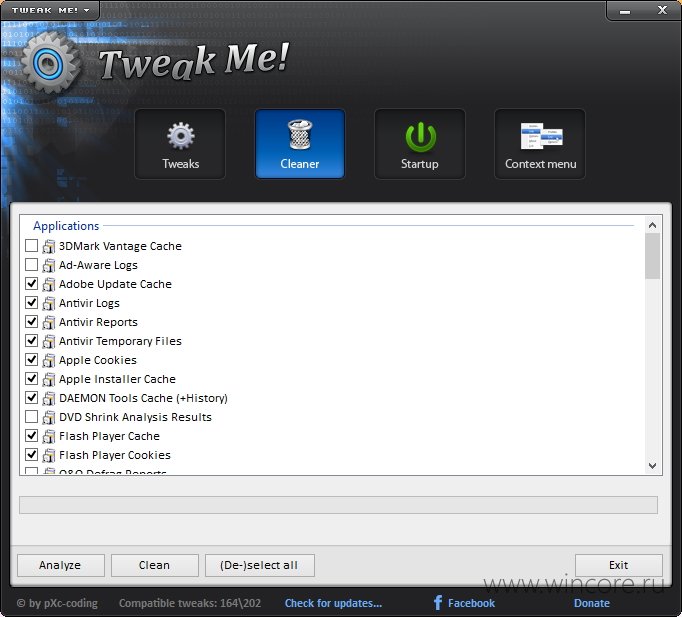Select the Antivir Reports label
This screenshot has width=682, height=617.
click(98, 322)
